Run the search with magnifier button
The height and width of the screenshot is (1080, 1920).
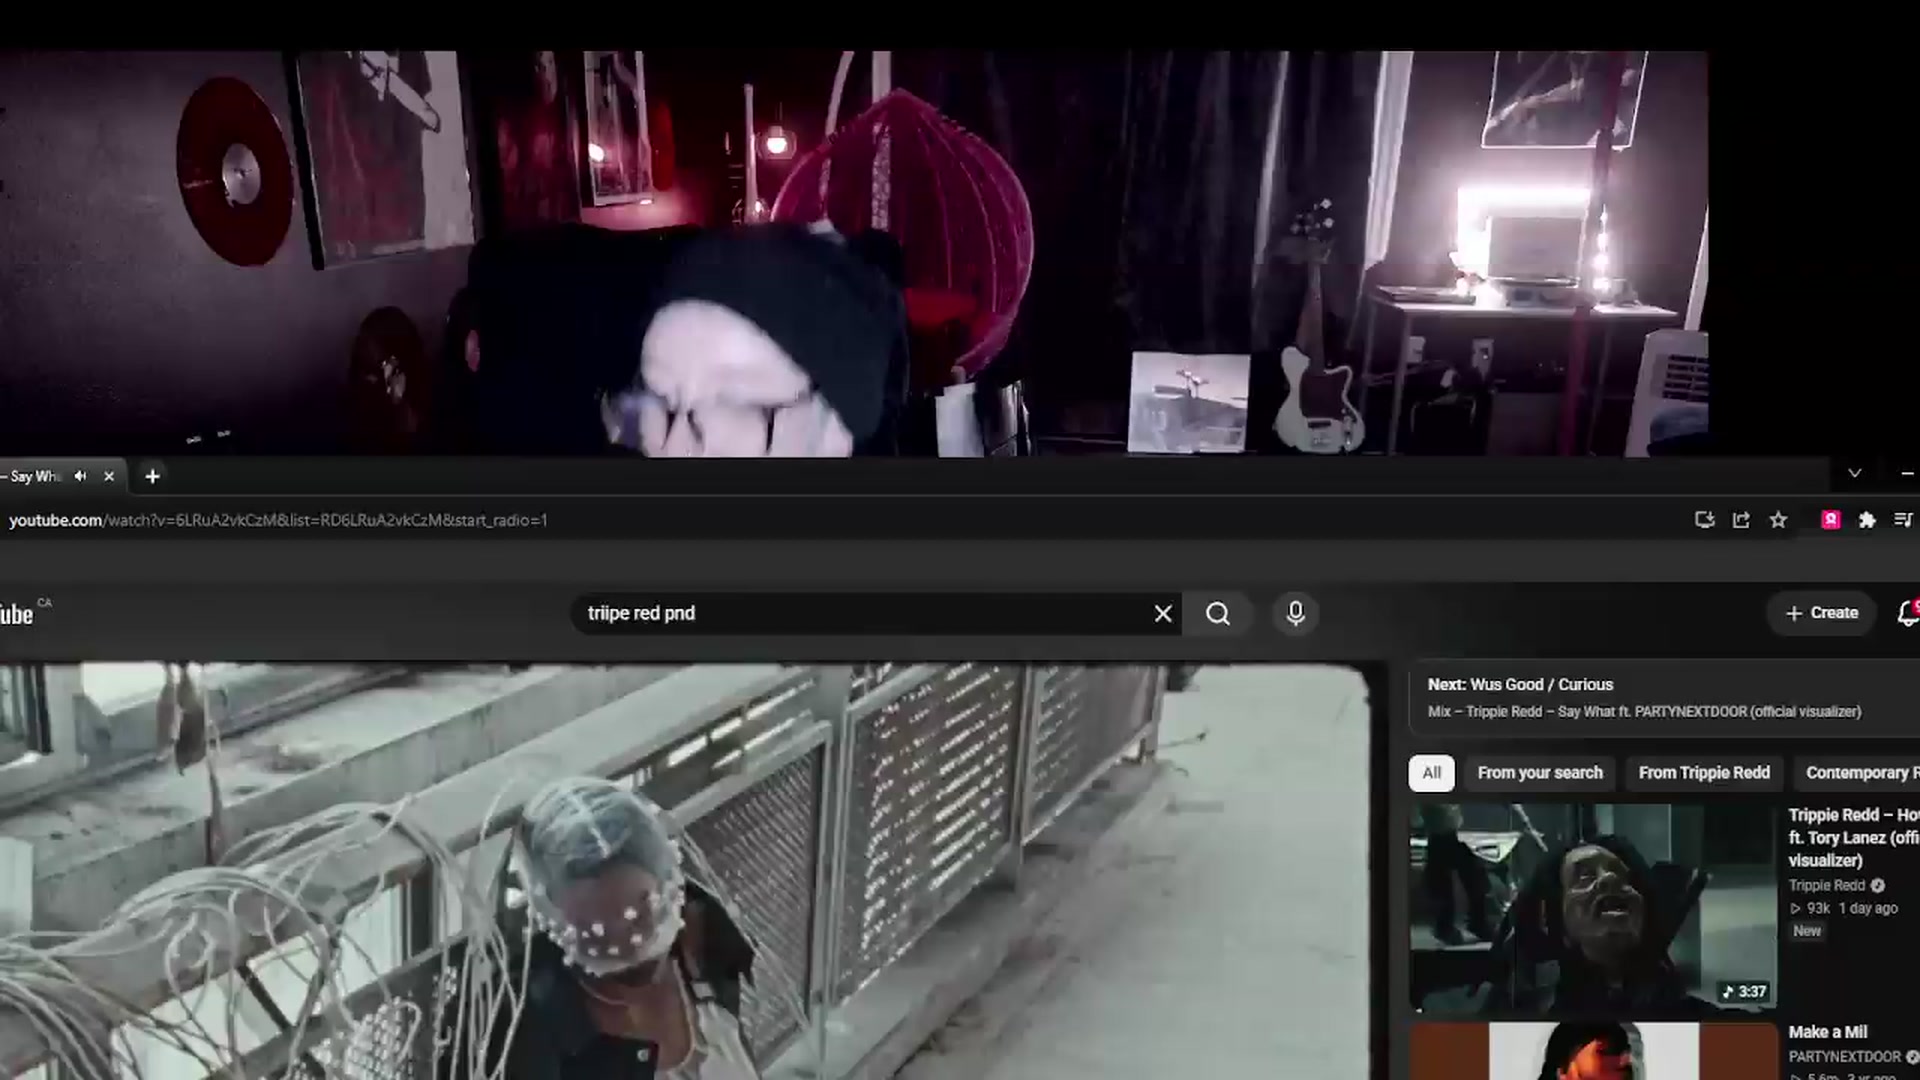click(x=1217, y=614)
